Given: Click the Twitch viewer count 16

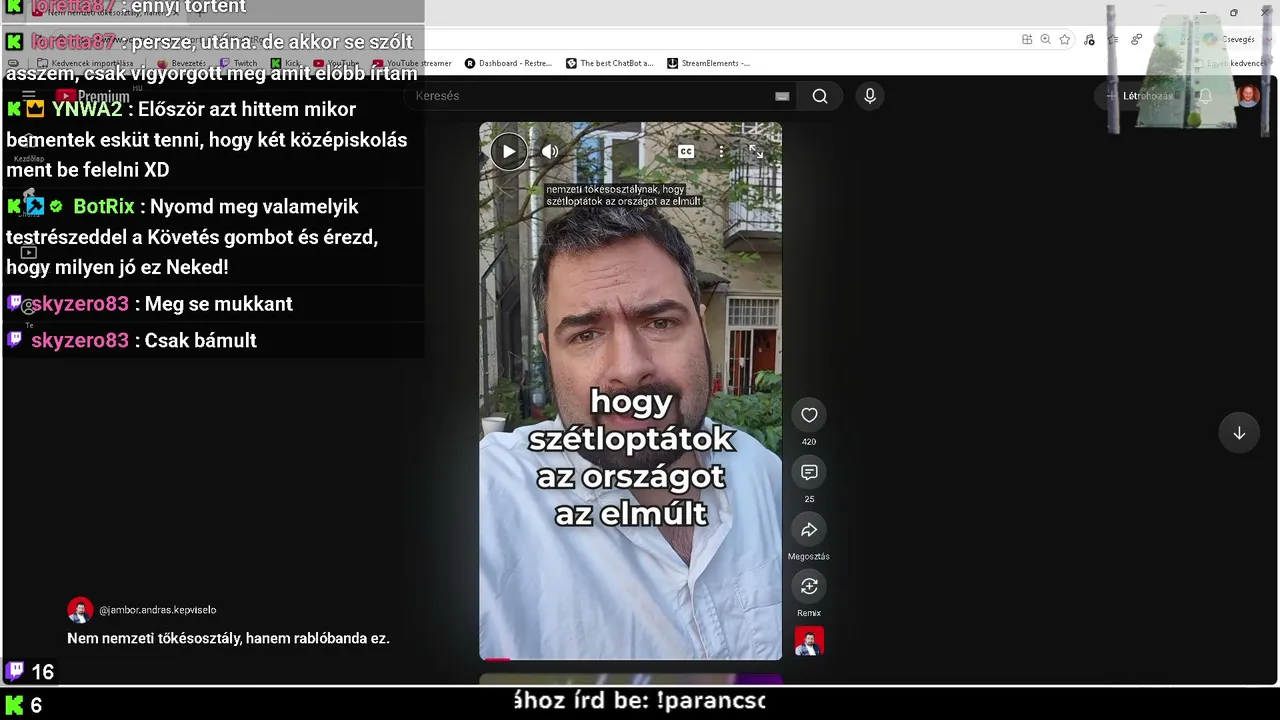Looking at the screenshot, I should pyautogui.click(x=43, y=672).
